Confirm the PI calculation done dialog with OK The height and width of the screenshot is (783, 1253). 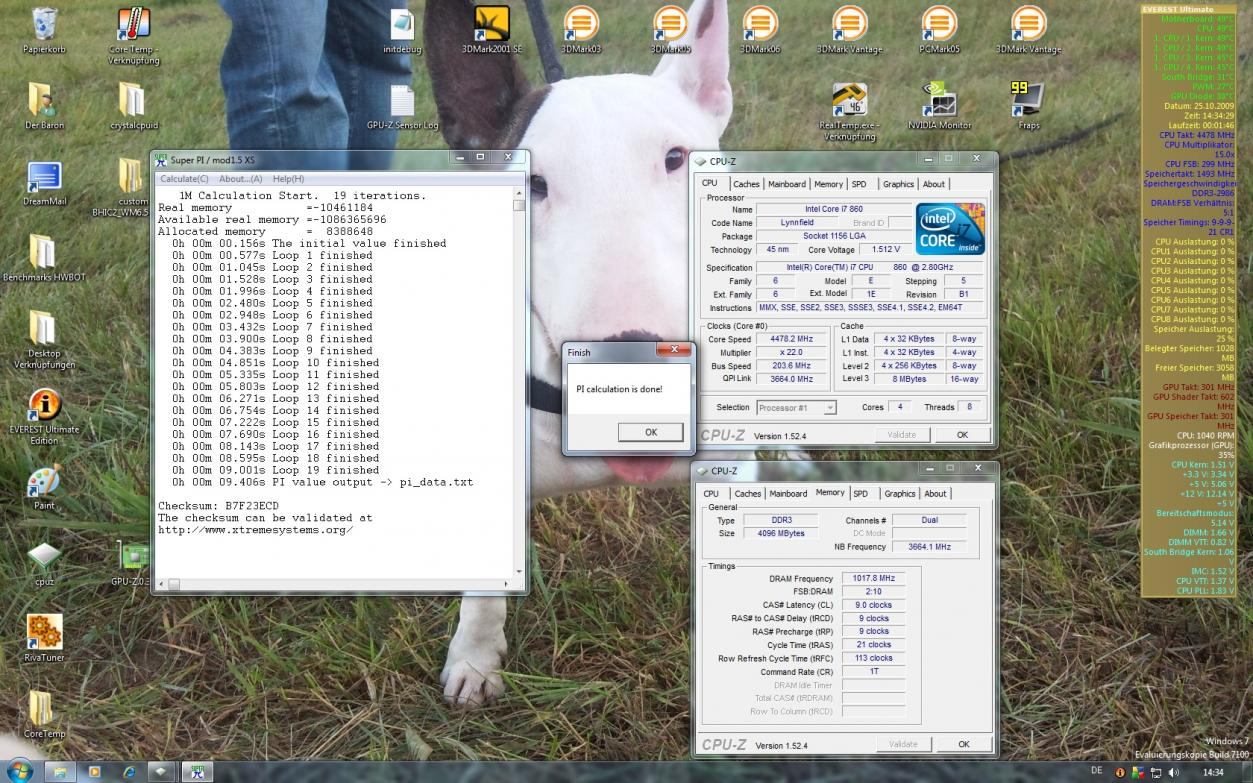point(651,432)
